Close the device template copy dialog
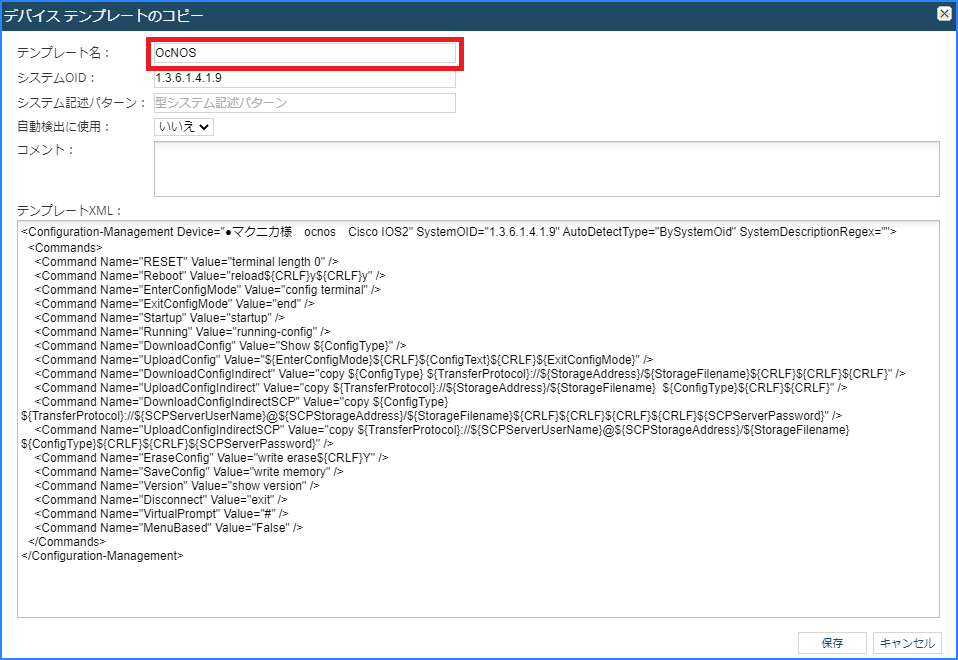Viewport: 958px width, 660px height. pyautogui.click(x=944, y=13)
